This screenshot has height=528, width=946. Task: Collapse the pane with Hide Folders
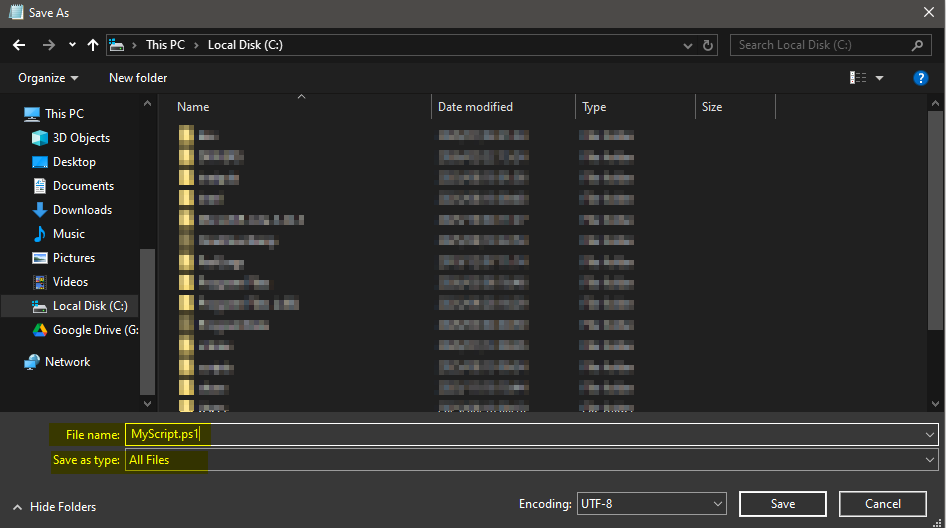pyautogui.click(x=54, y=507)
